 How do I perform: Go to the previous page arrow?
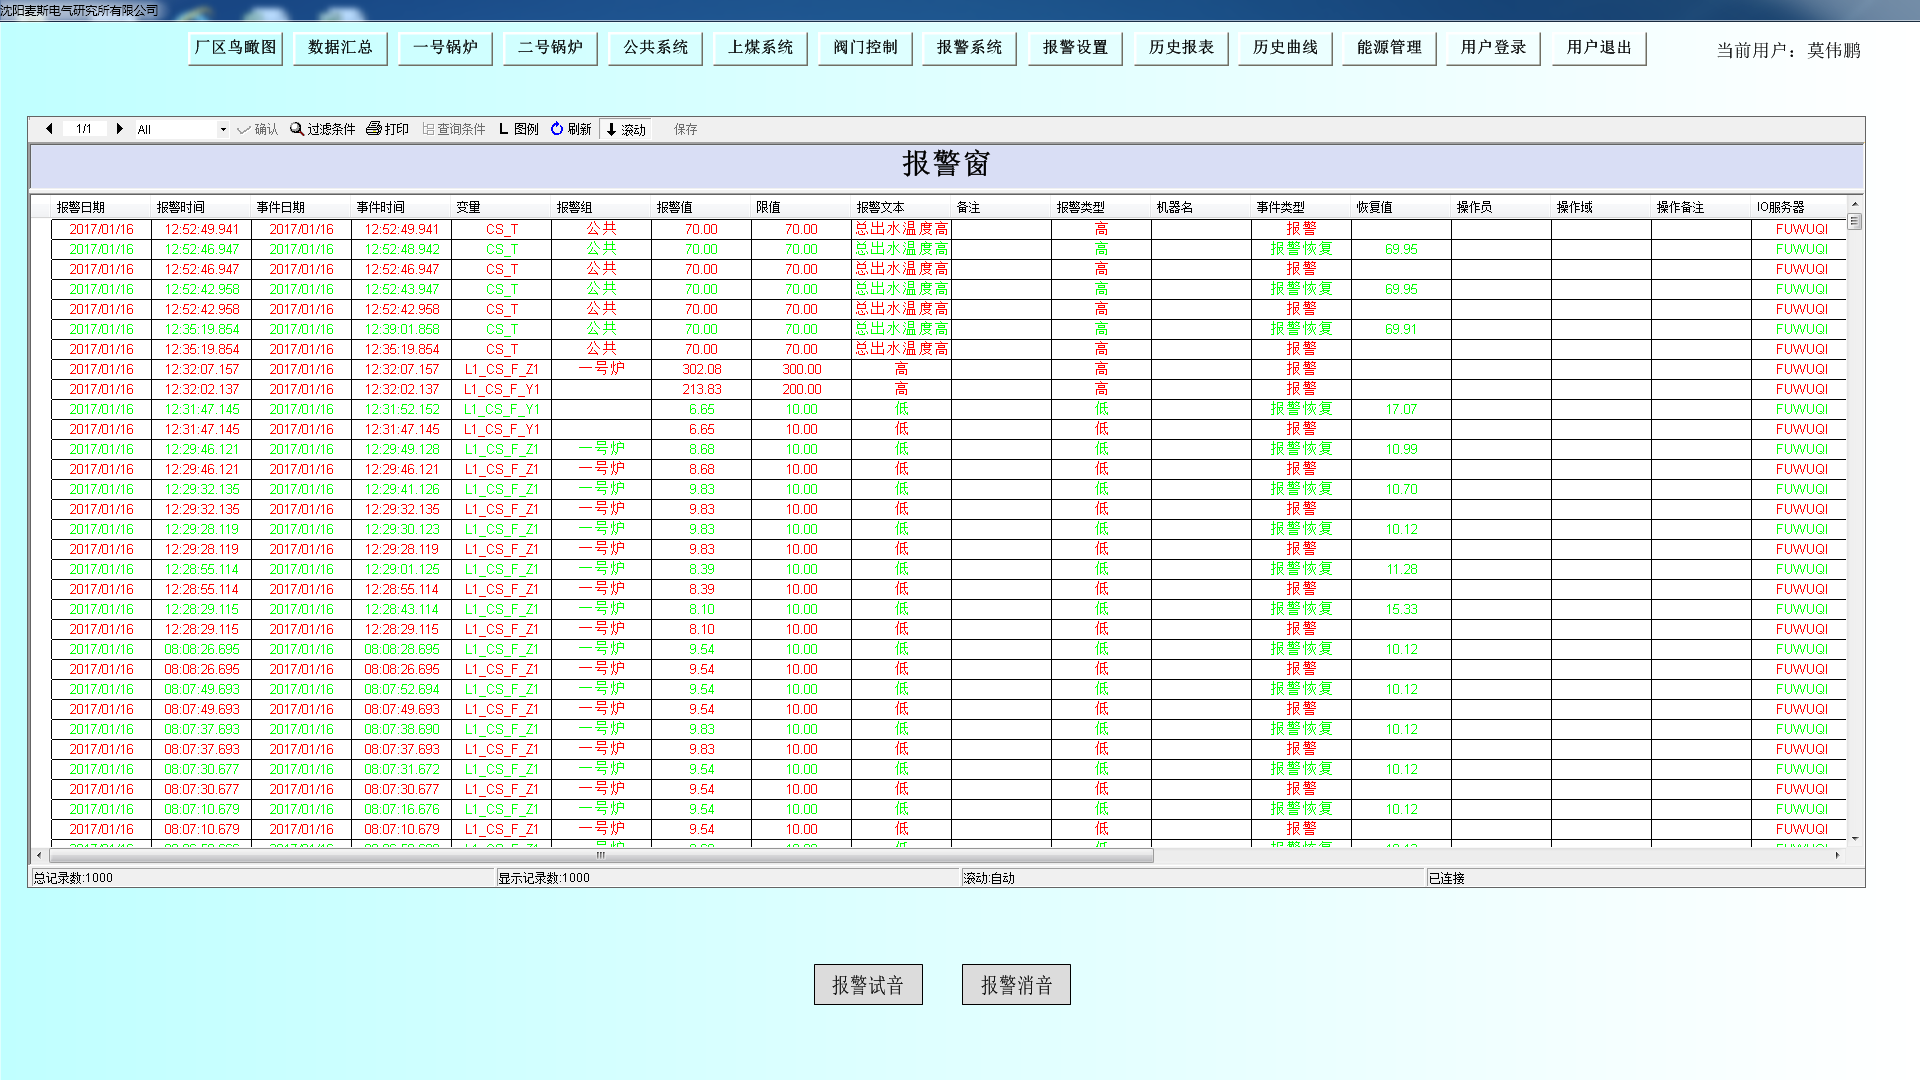(x=49, y=129)
